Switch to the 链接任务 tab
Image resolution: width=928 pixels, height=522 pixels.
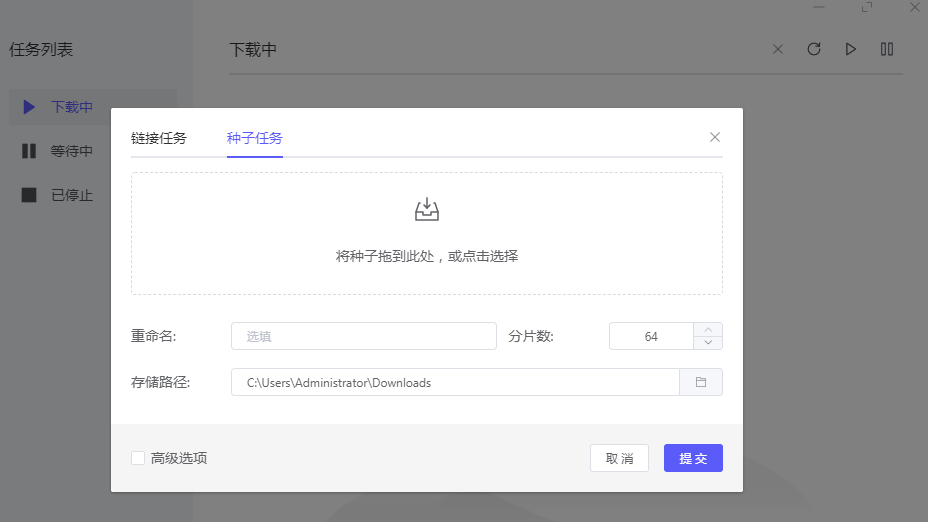click(x=159, y=138)
